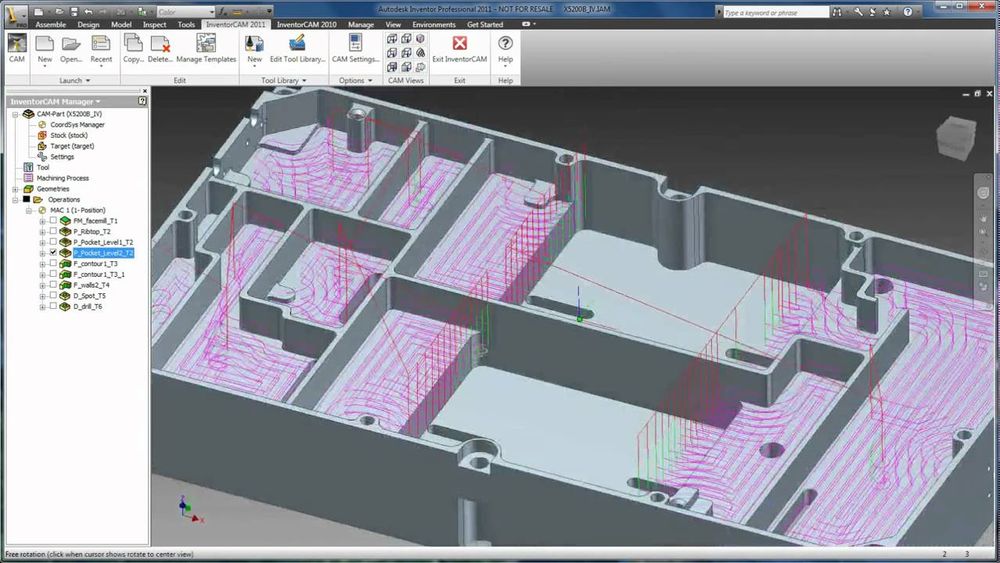Open the Color dropdown in title bar
The width and height of the screenshot is (1000, 563).
click(185, 11)
